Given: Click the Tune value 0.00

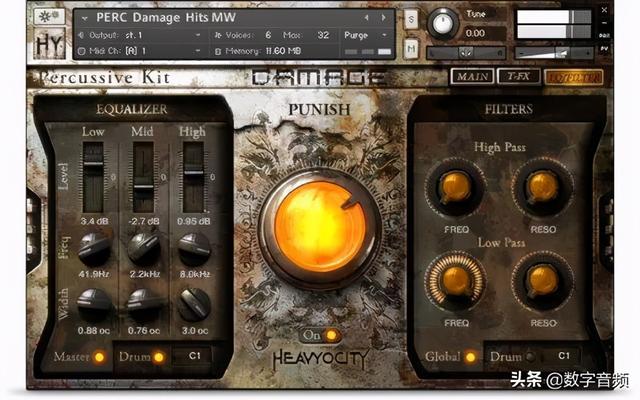Looking at the screenshot, I should point(476,33).
